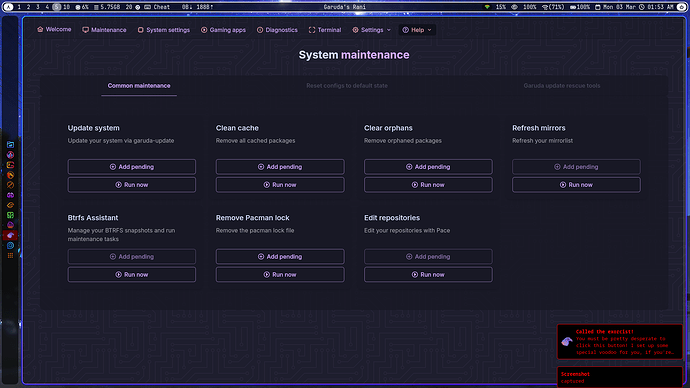This screenshot has width=690, height=388.
Task: Click the Welcome home icon
Action: [40, 29]
